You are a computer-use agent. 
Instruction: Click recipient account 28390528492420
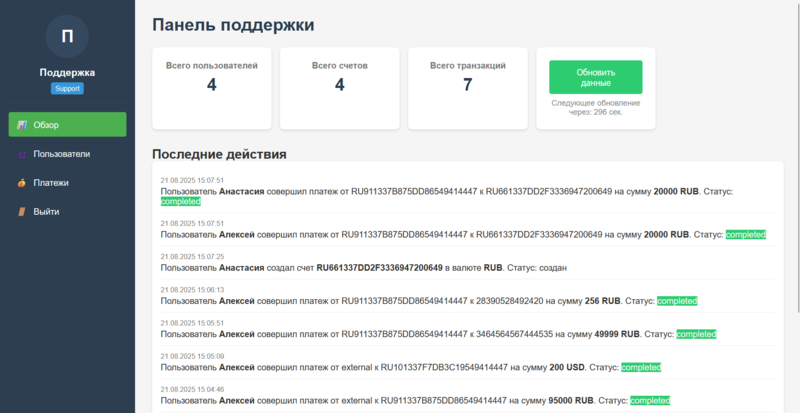[x=510, y=301]
